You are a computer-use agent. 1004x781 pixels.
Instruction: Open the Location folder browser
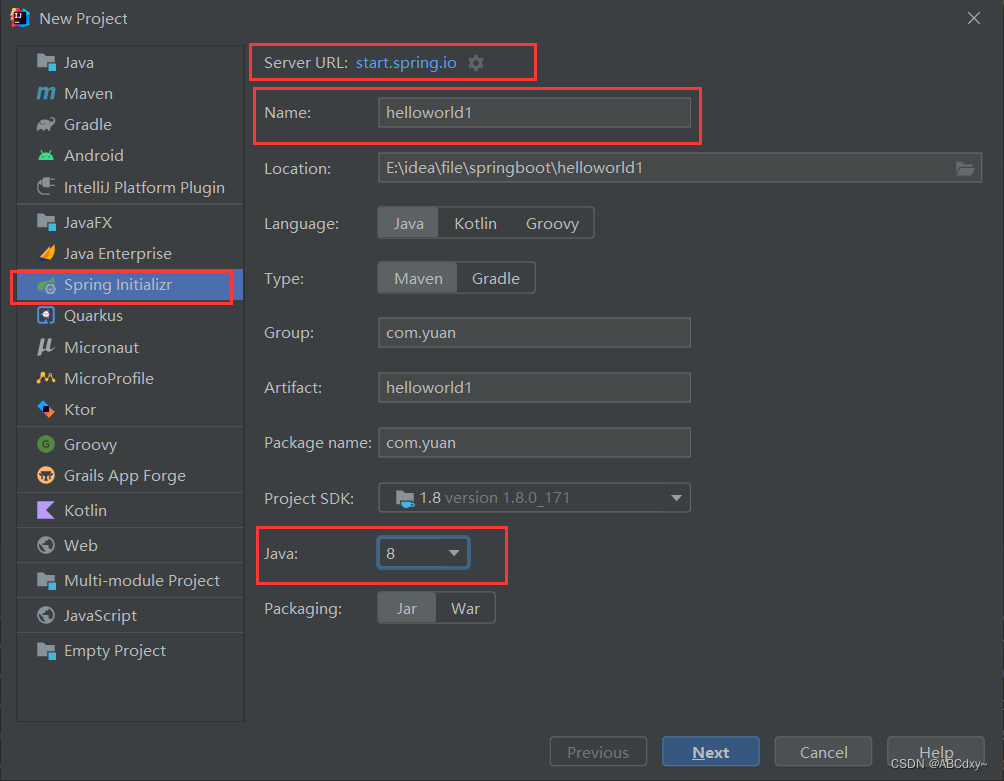(x=965, y=169)
